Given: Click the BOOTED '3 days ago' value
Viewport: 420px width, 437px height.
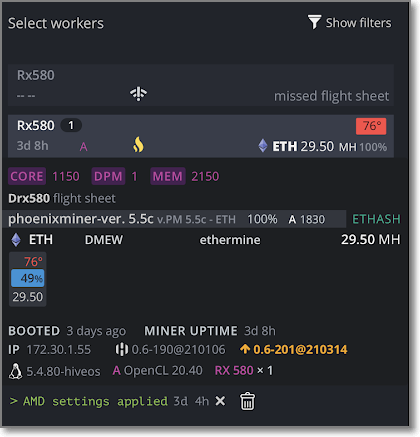Looking at the screenshot, I should point(96,331).
